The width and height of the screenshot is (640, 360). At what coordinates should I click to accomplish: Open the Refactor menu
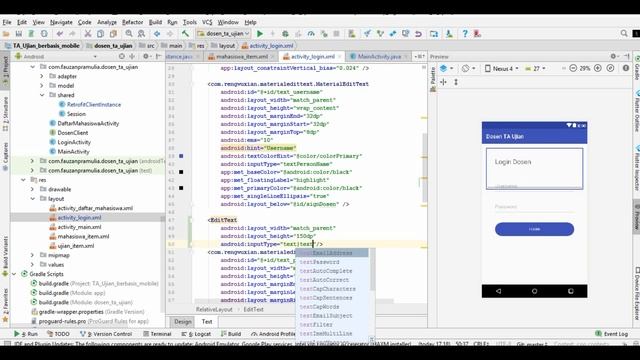coord(133,22)
